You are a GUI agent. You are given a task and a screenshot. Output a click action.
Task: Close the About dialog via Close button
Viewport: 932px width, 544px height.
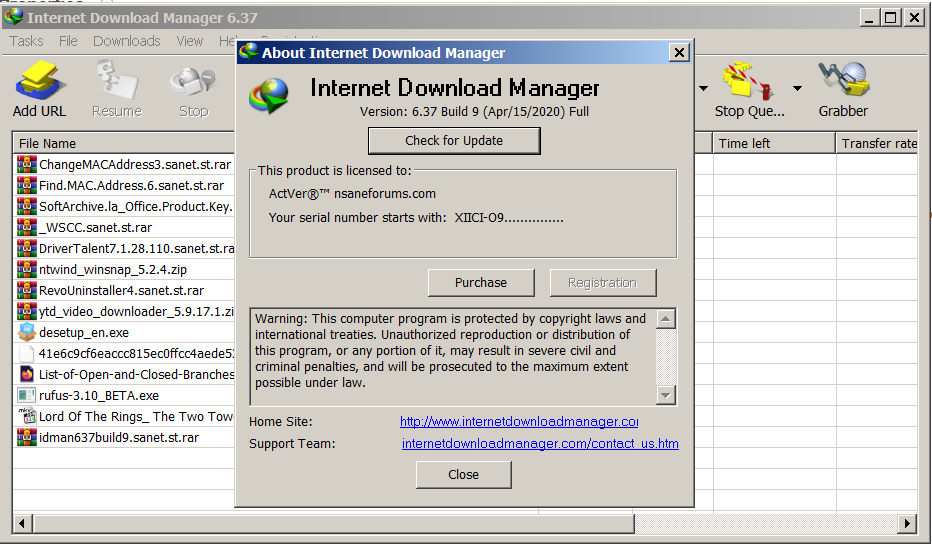pyautogui.click(x=464, y=474)
